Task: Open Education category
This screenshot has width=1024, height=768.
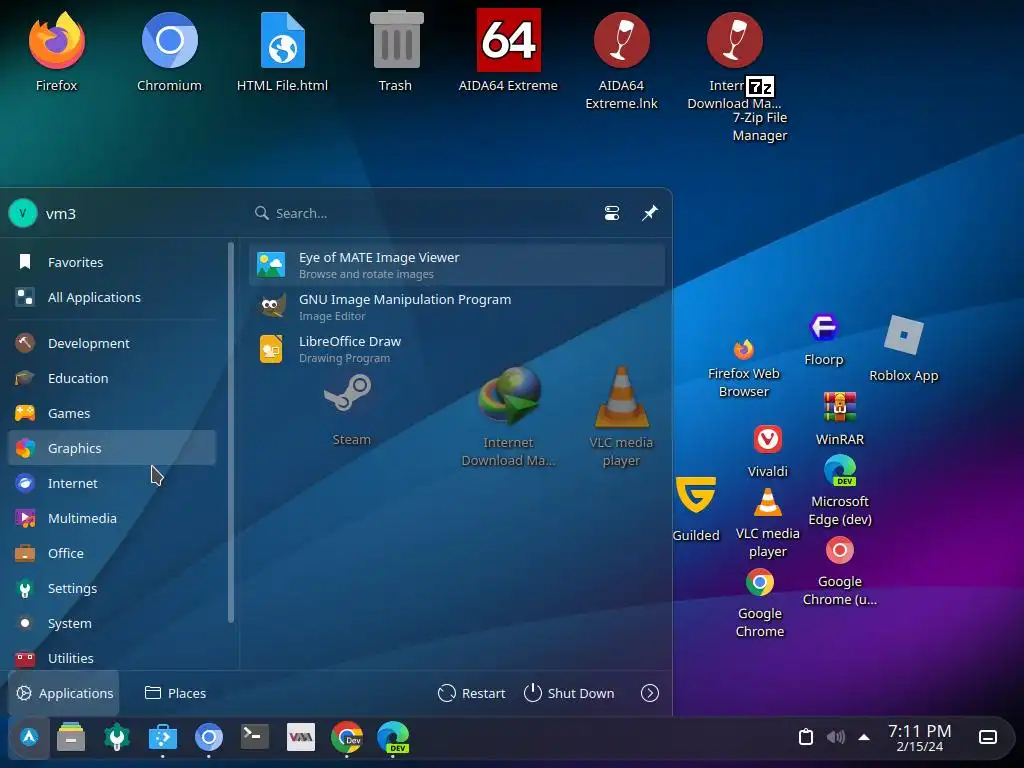Action: click(x=112, y=378)
